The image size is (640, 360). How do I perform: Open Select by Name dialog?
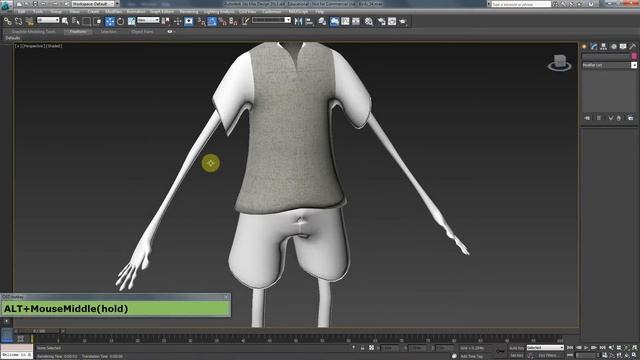(76, 21)
